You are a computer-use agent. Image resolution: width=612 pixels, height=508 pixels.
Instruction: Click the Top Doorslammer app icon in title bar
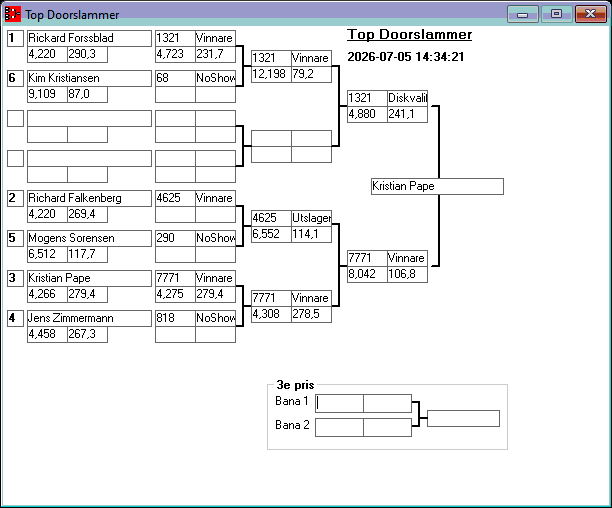(12, 14)
